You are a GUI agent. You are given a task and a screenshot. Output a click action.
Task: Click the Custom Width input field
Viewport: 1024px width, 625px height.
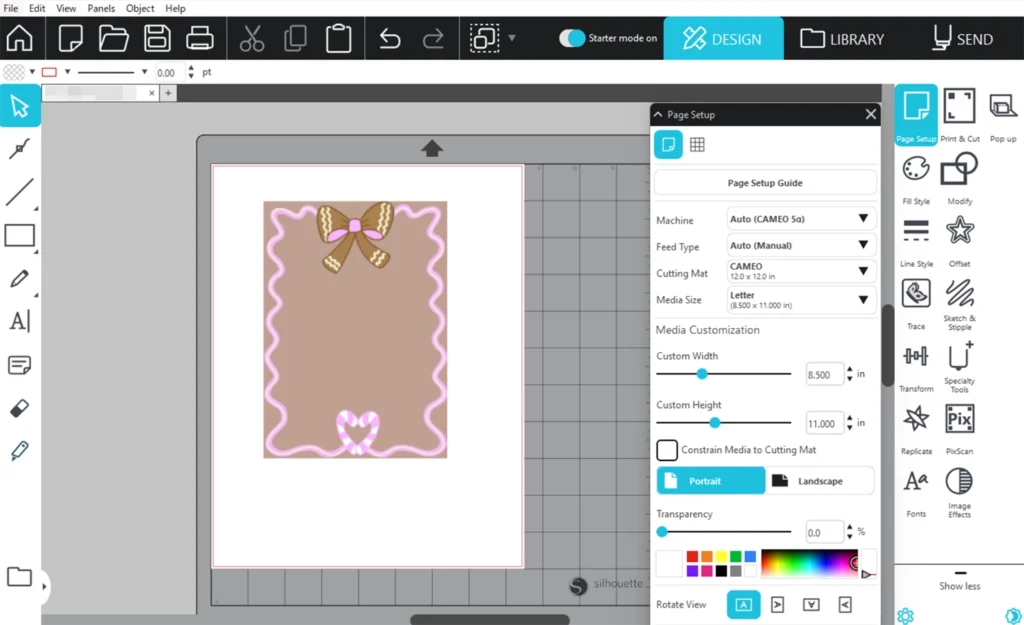coord(824,374)
